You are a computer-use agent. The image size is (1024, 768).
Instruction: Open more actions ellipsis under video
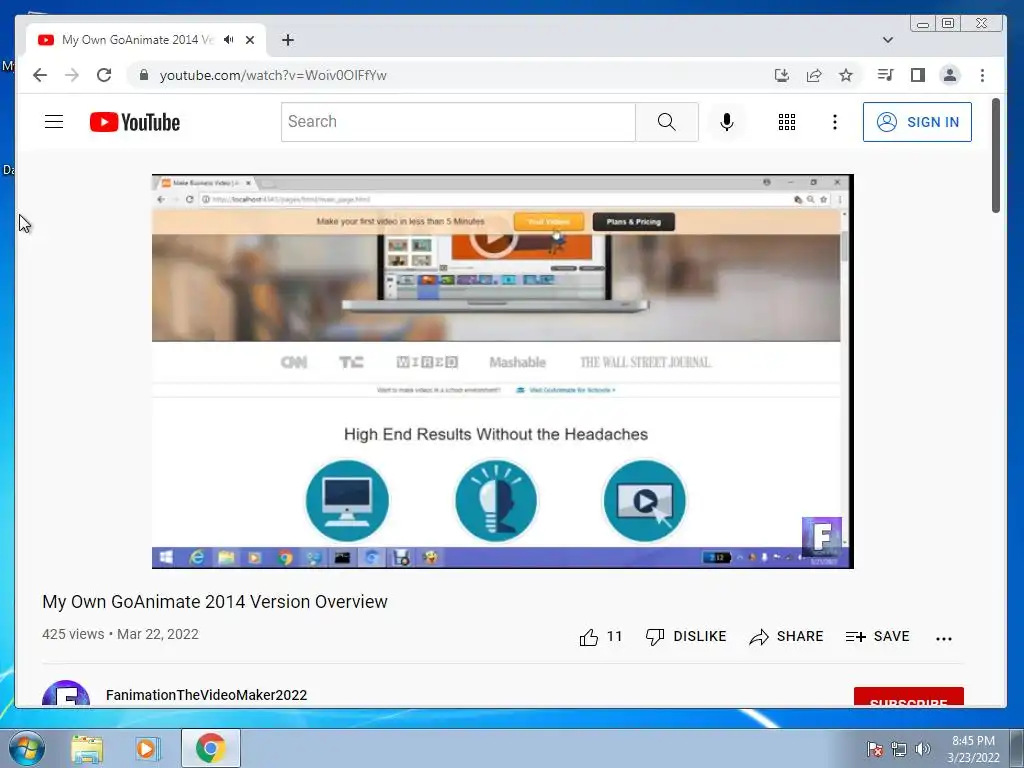click(944, 638)
